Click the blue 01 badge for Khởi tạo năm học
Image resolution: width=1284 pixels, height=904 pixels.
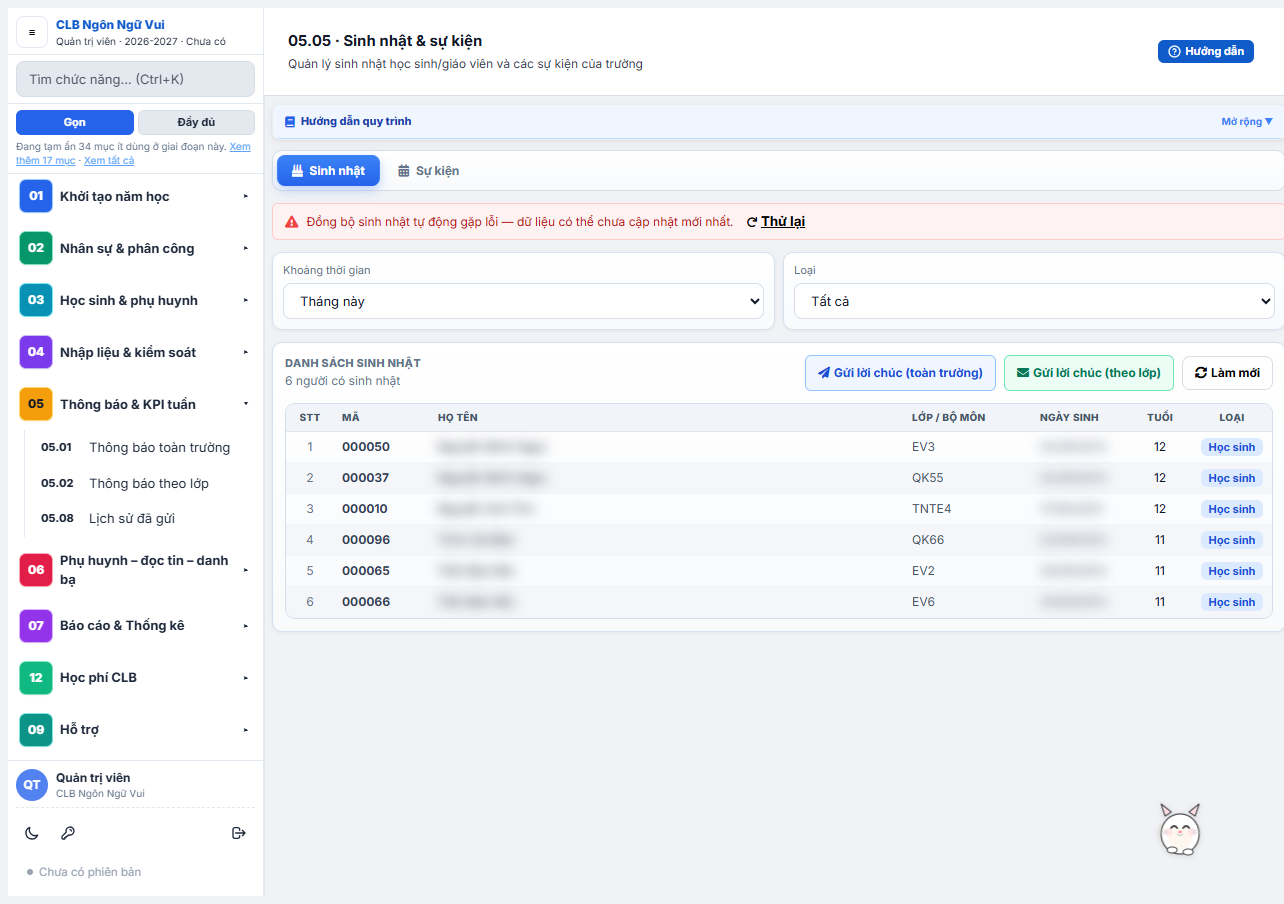click(36, 196)
